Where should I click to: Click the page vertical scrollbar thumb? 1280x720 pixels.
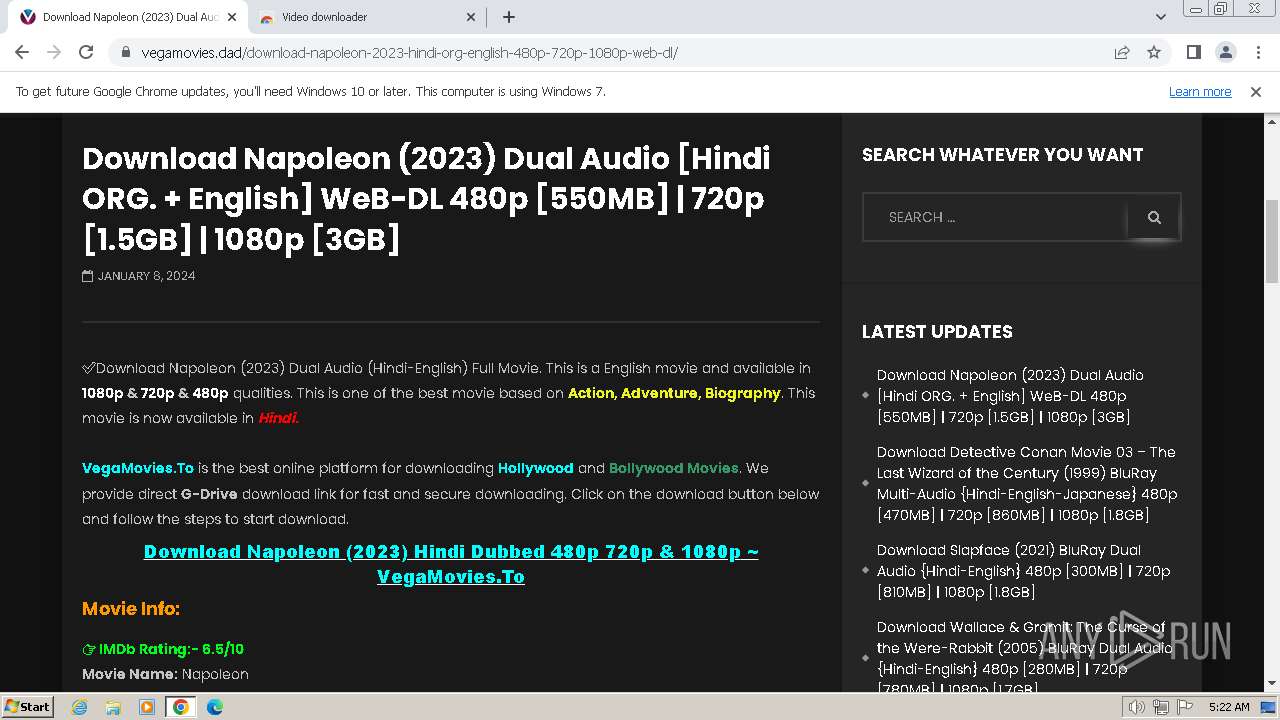pyautogui.click(x=1272, y=240)
